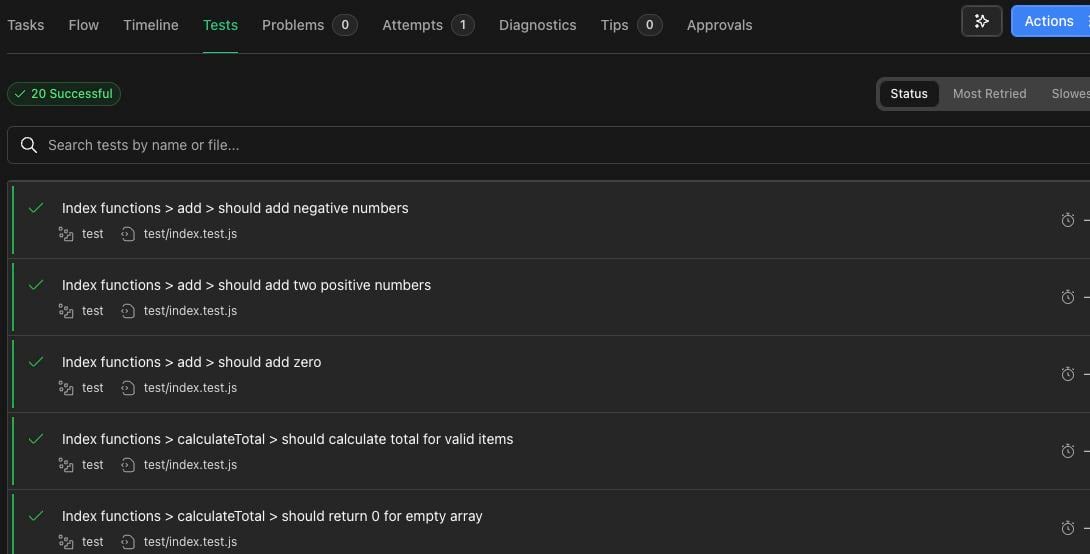Click file icon in 'should add zero' row
Viewport: 1090px width, 554px height.
128,389
